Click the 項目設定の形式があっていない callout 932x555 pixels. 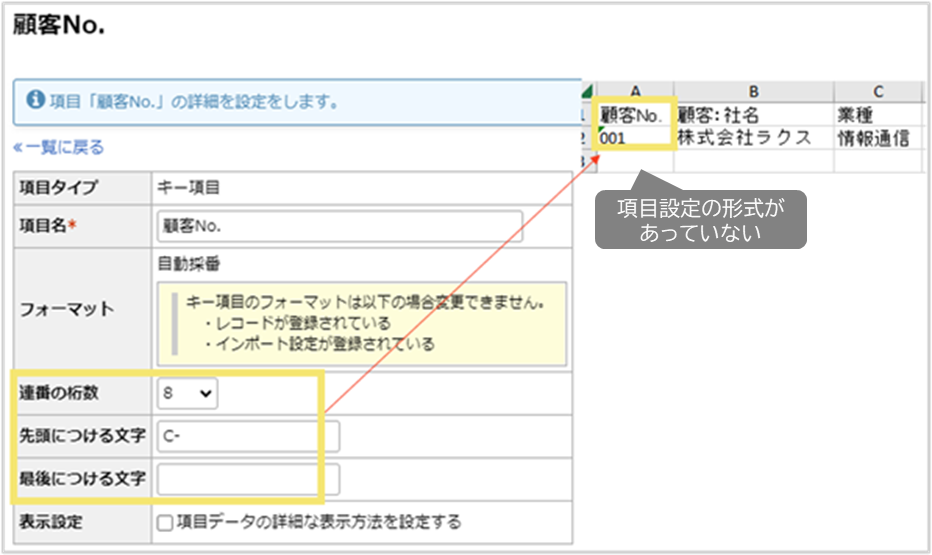tap(700, 220)
